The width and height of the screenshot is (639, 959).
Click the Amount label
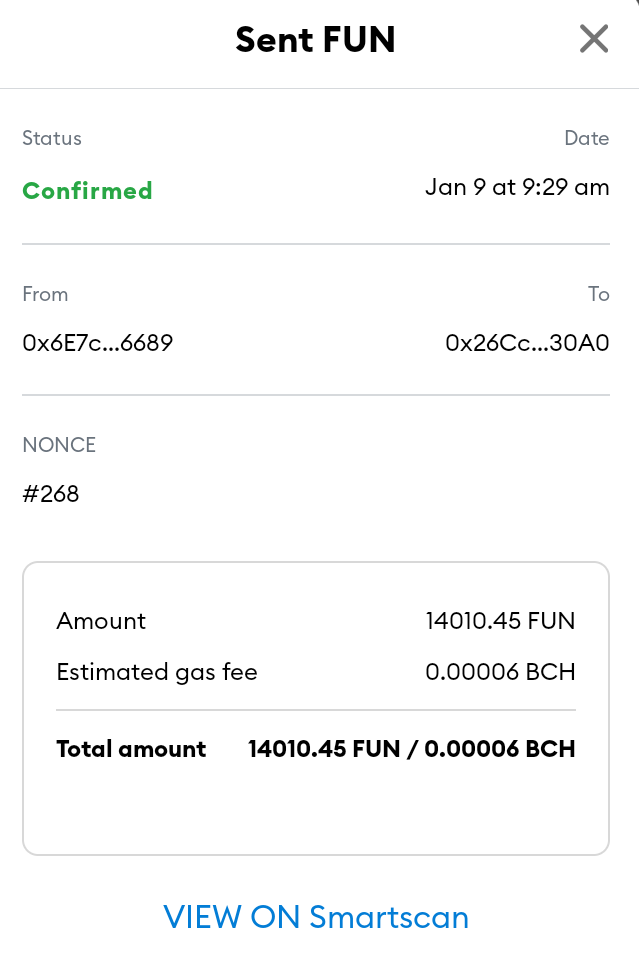pyautogui.click(x=102, y=621)
